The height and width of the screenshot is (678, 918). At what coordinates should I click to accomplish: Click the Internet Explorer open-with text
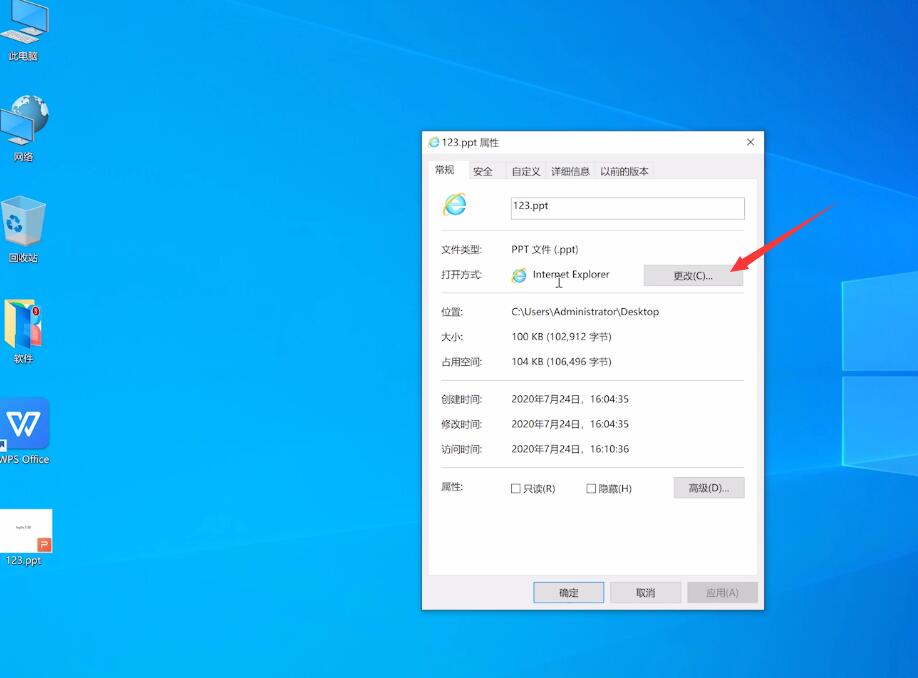[x=571, y=274]
